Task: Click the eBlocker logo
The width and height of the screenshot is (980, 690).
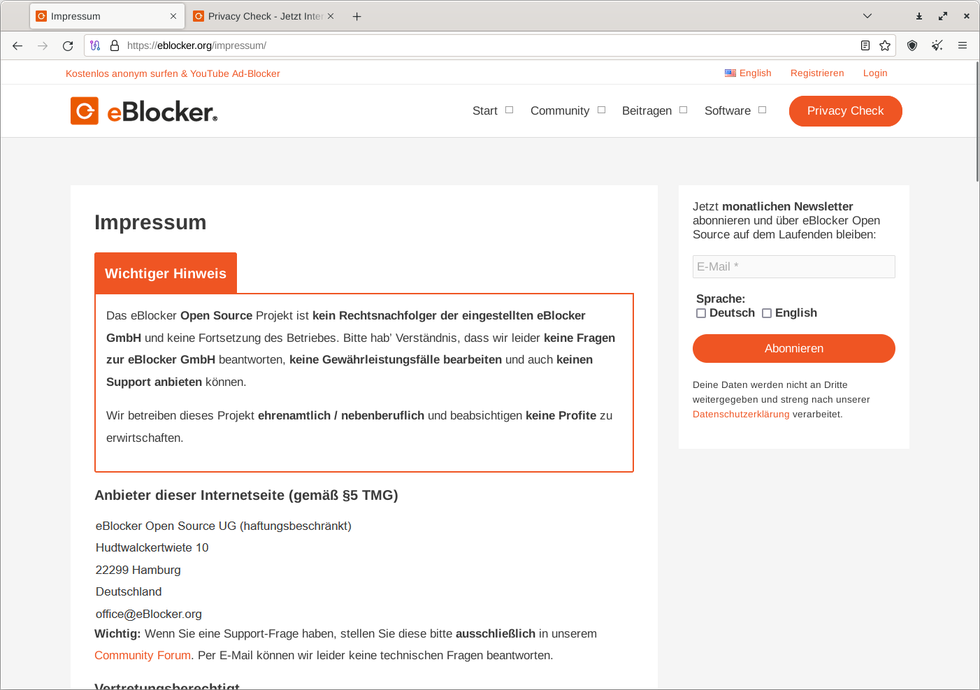Action: click(144, 111)
